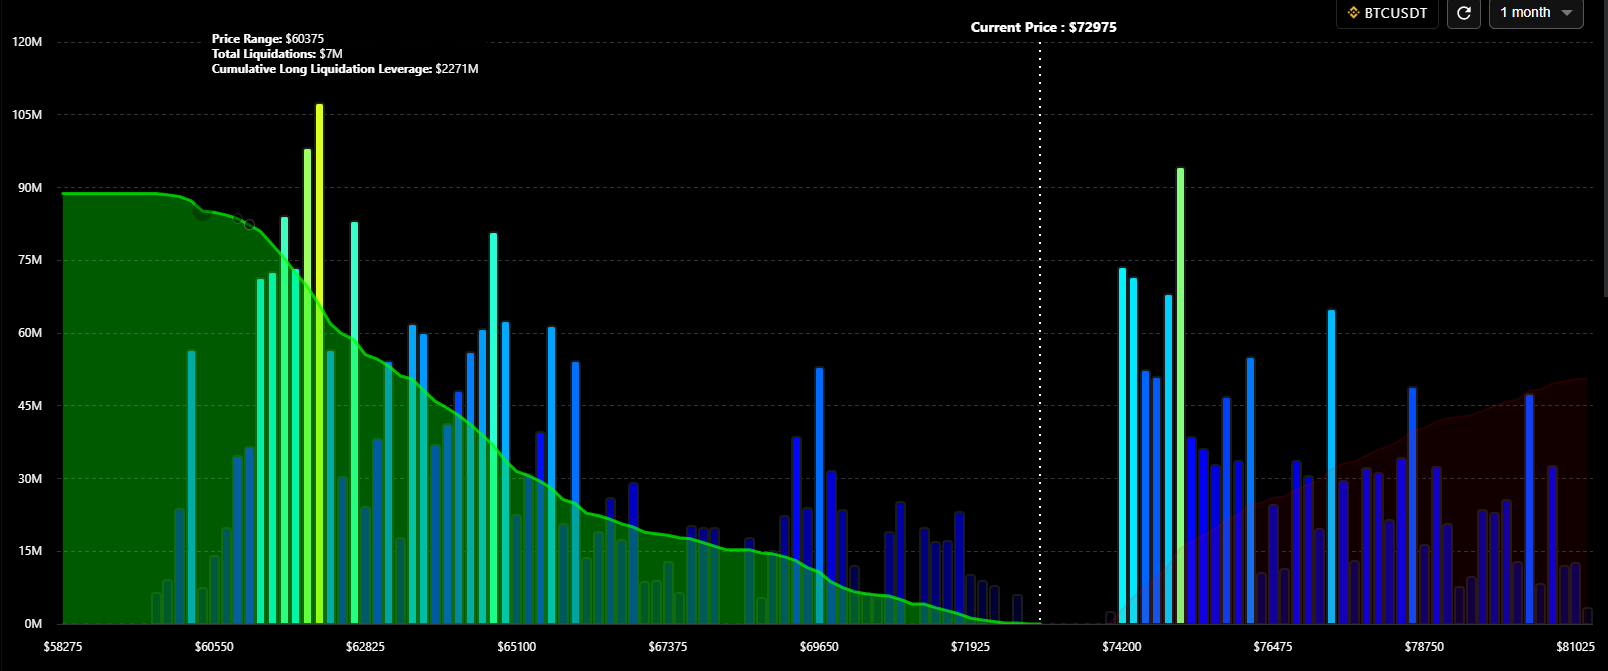Click the Price Range $60375 tooltip text
This screenshot has width=1608, height=671.
pyautogui.click(x=267, y=39)
